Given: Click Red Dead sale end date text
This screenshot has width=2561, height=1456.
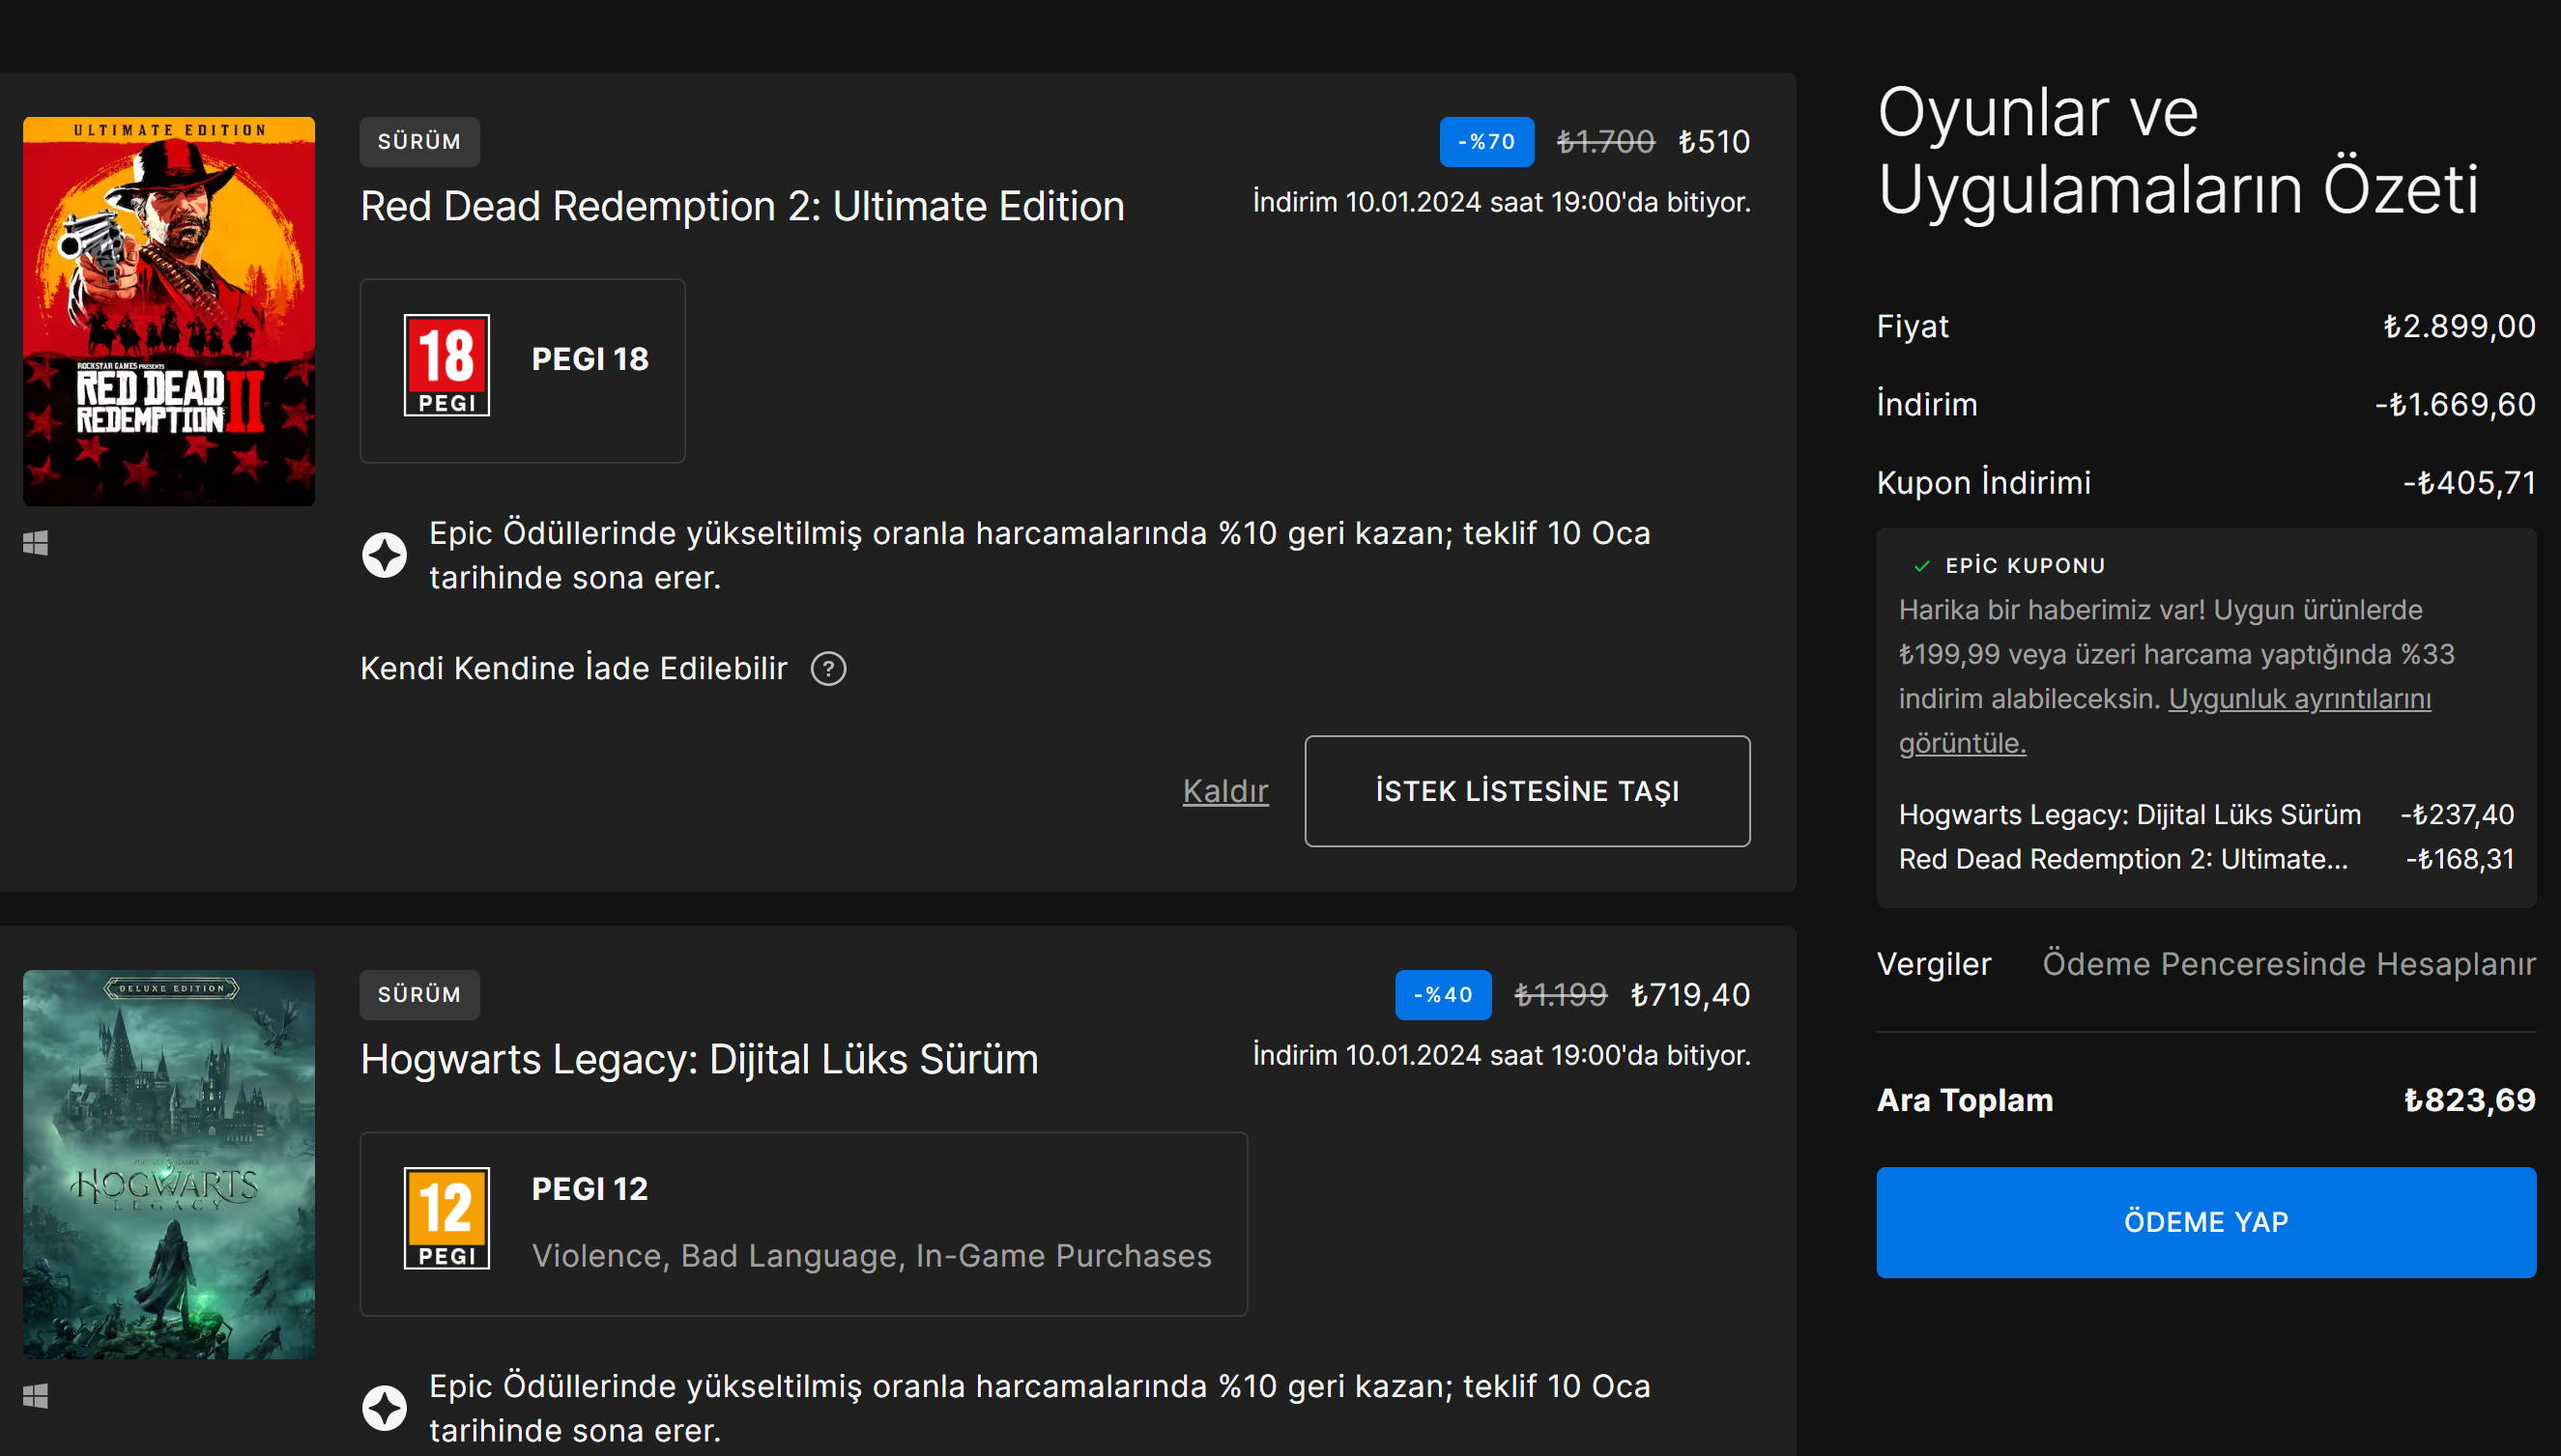Looking at the screenshot, I should coord(1502,203).
